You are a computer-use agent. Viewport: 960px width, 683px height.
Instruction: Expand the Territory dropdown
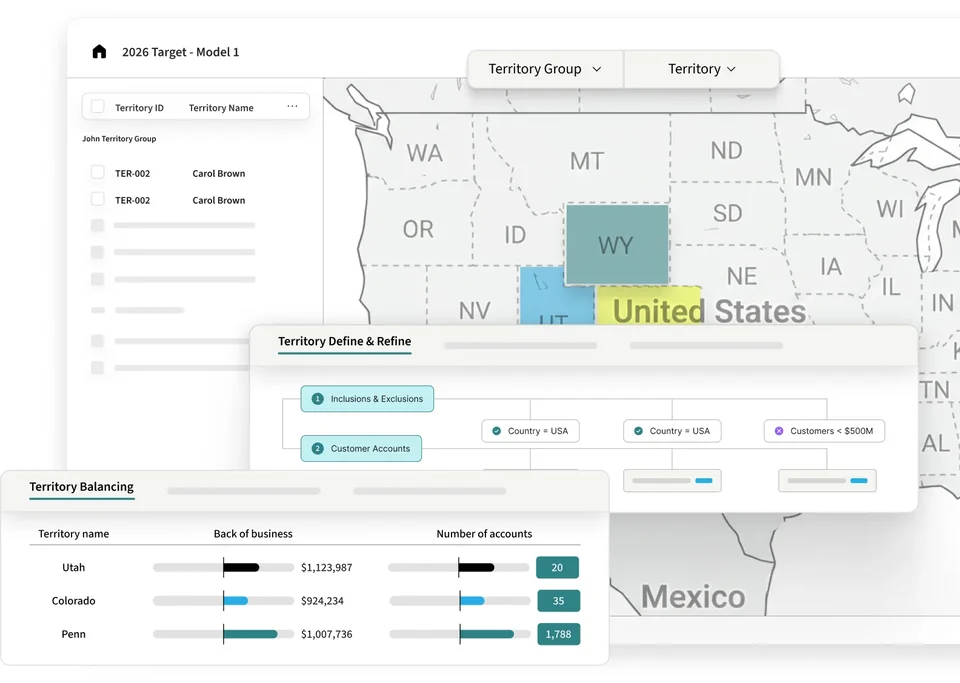coord(702,69)
